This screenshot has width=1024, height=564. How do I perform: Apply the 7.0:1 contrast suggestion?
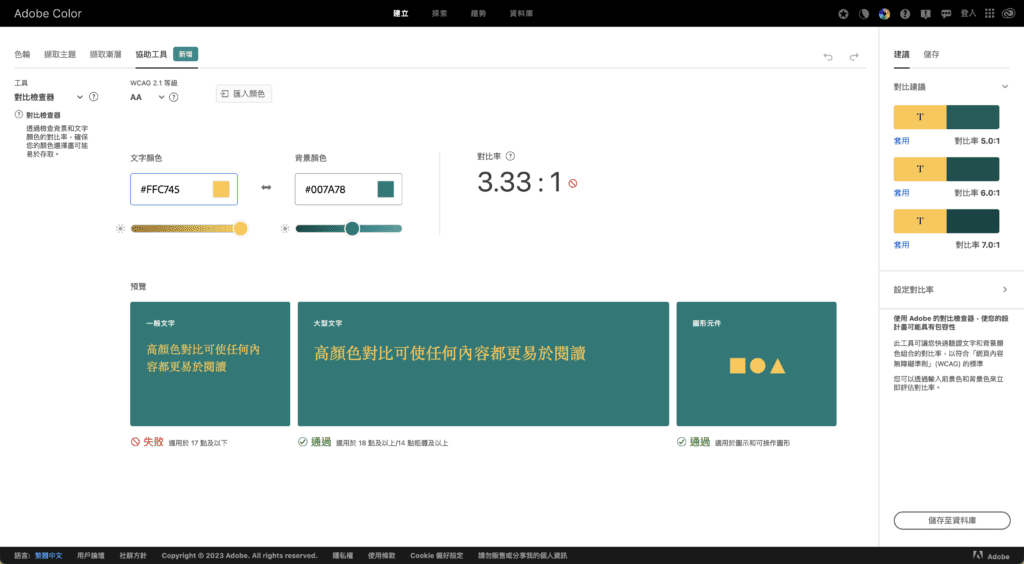pyautogui.click(x=901, y=245)
